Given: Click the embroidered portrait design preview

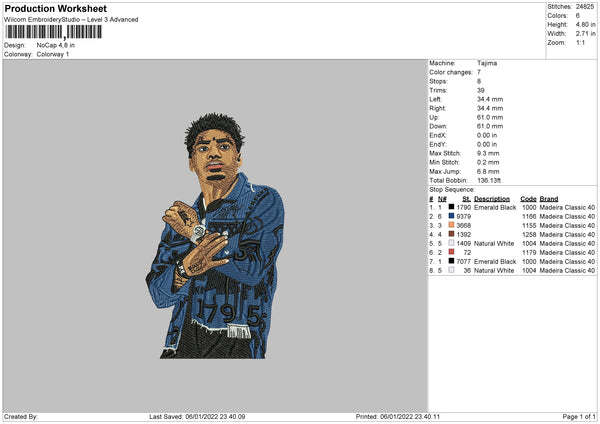Looking at the screenshot, I should tap(215, 235).
